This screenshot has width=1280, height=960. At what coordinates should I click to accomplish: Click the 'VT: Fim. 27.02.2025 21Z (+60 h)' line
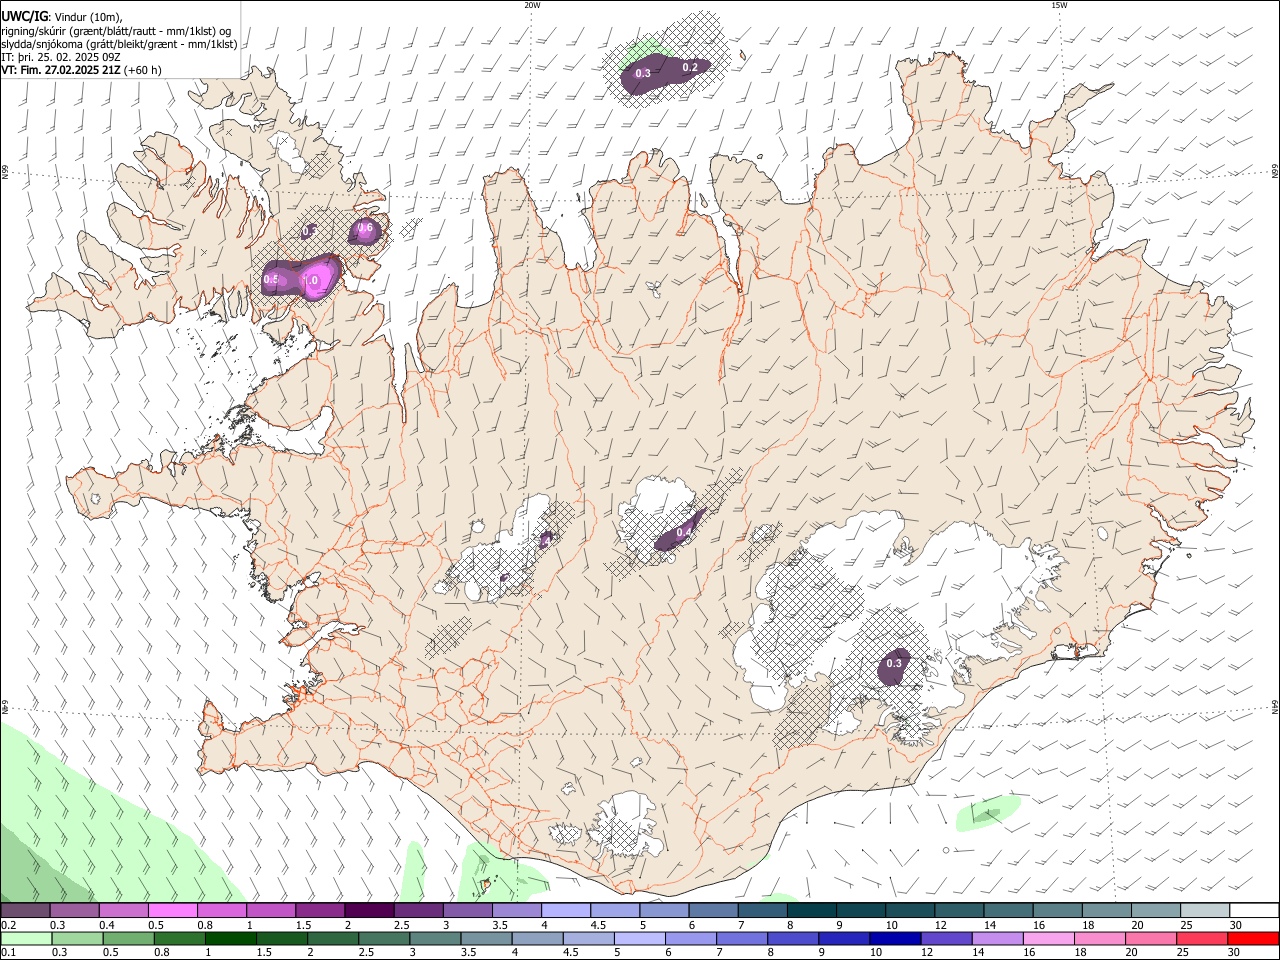(81, 70)
